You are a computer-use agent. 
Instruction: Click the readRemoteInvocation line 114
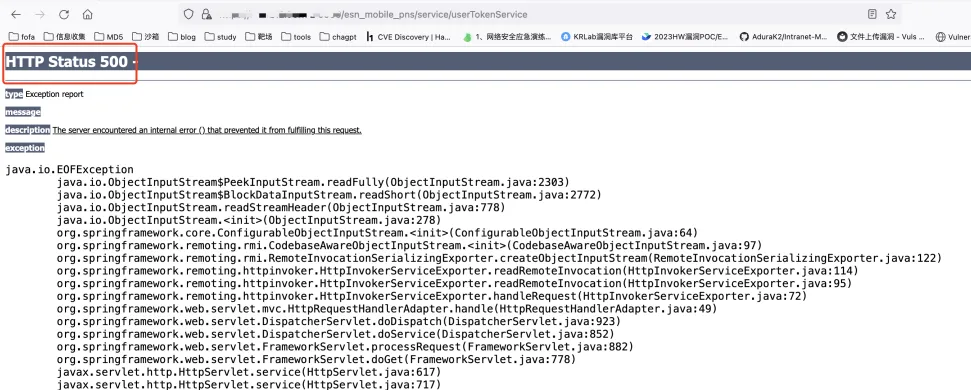coord(458,271)
